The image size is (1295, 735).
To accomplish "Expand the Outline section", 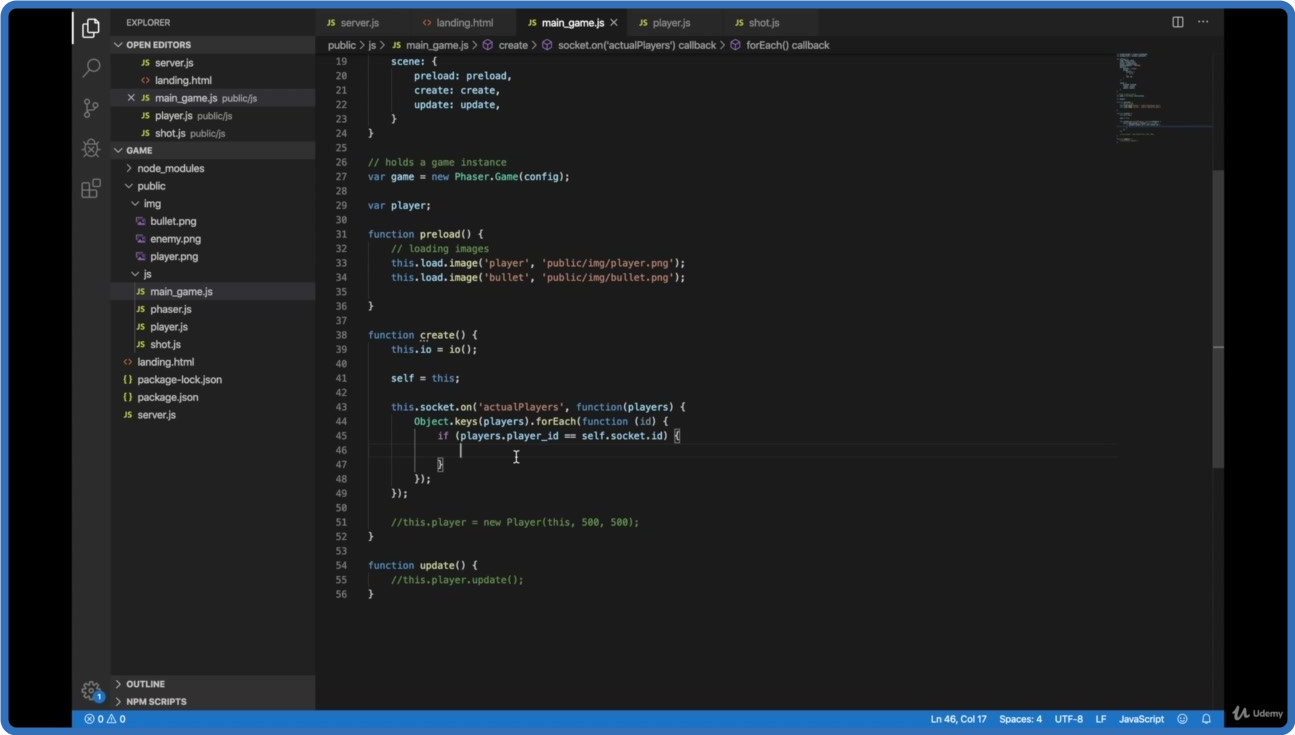I will pos(145,684).
